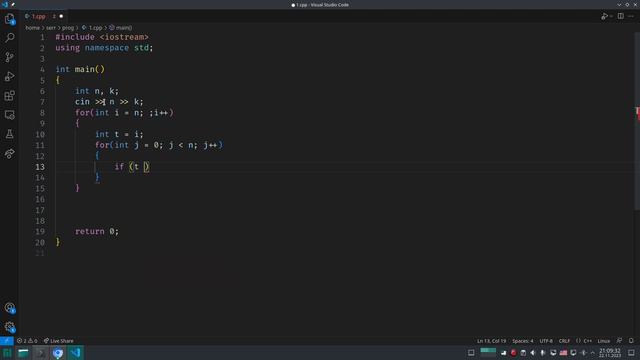Screen dimensions: 640x360
Task: Open the terminal in taskbar
Action: [40, 353]
